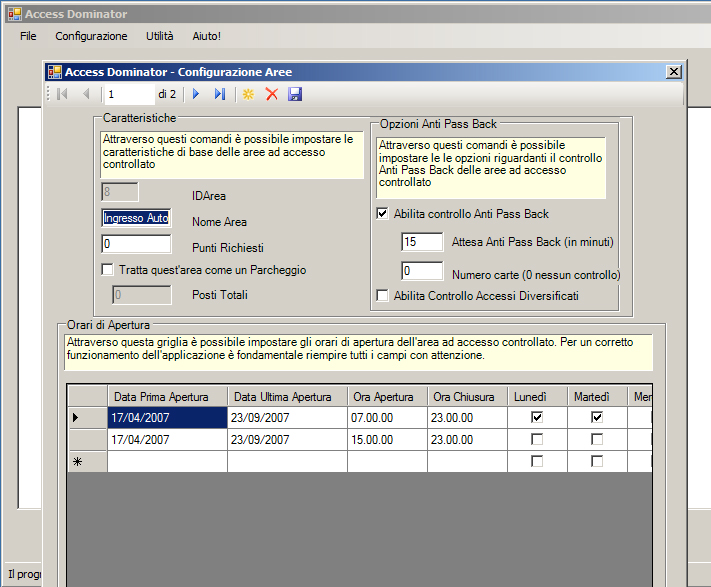Add a new area record
This screenshot has height=587, width=711.
pos(248,94)
